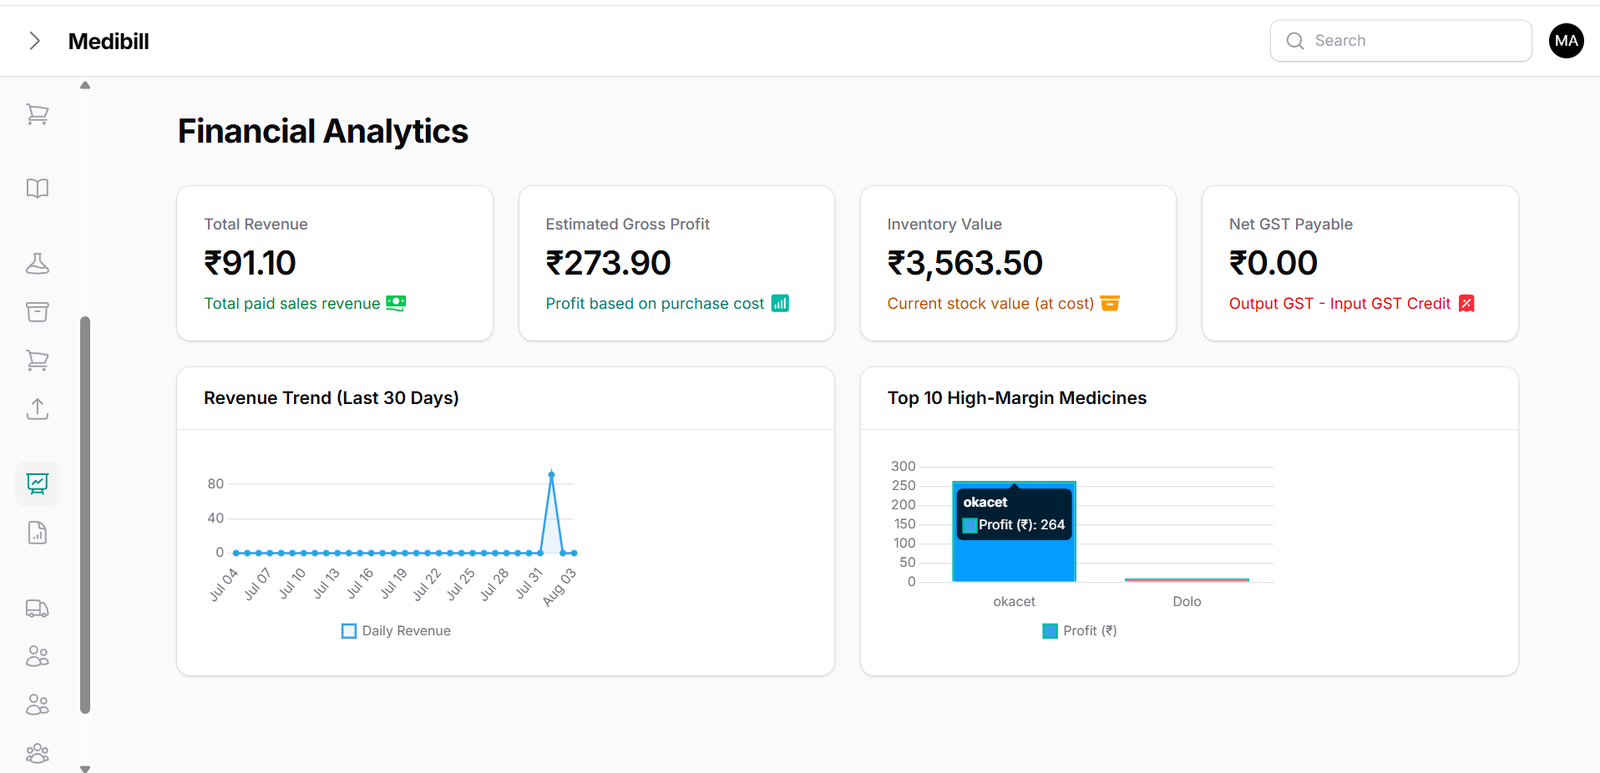Click the Total Revenue card label
This screenshot has height=773, width=1600.
pyautogui.click(x=256, y=224)
